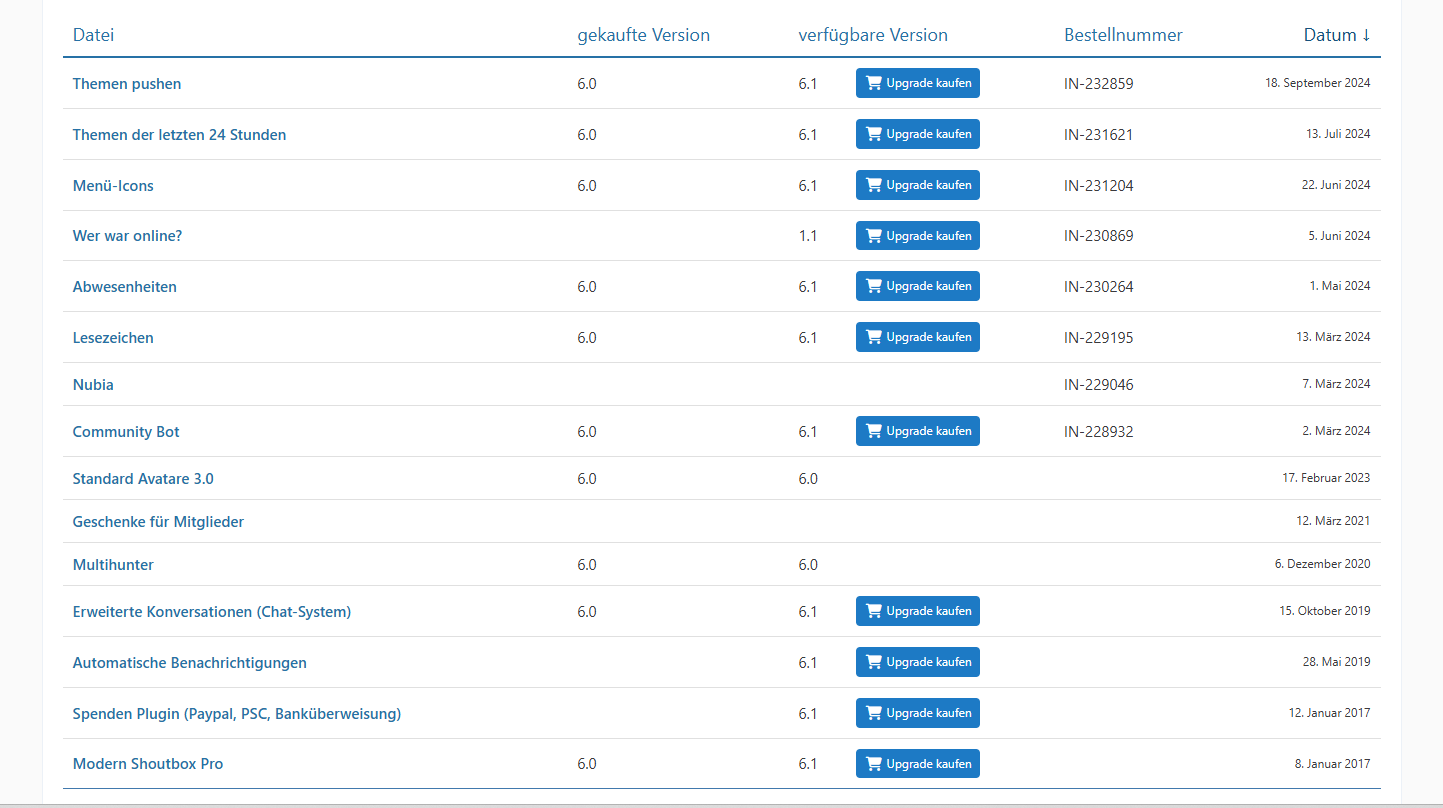This screenshot has height=808, width=1443.
Task: Buy upgrade for Erweiterte Konversationen
Action: coord(917,611)
